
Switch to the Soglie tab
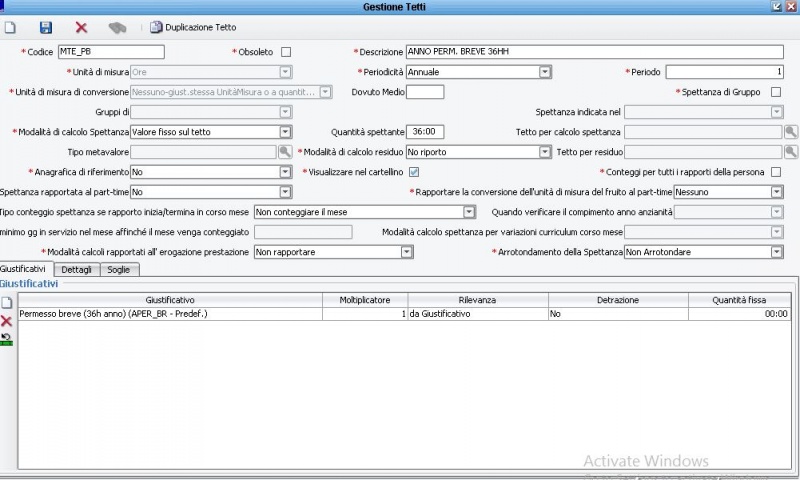(x=118, y=270)
